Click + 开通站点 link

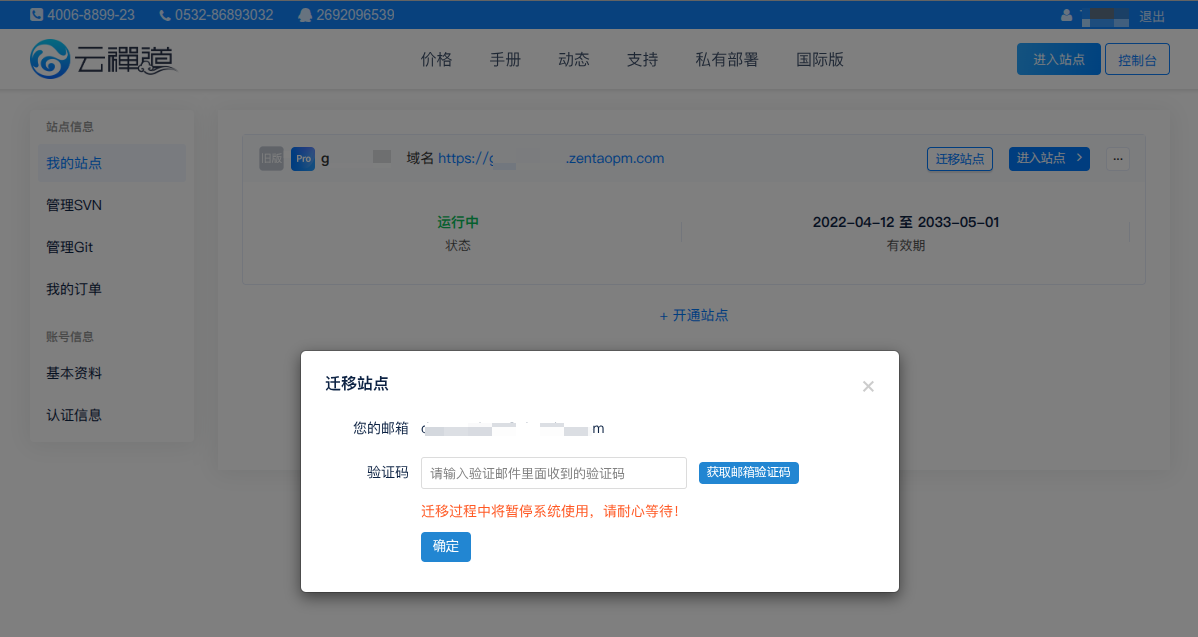point(694,315)
